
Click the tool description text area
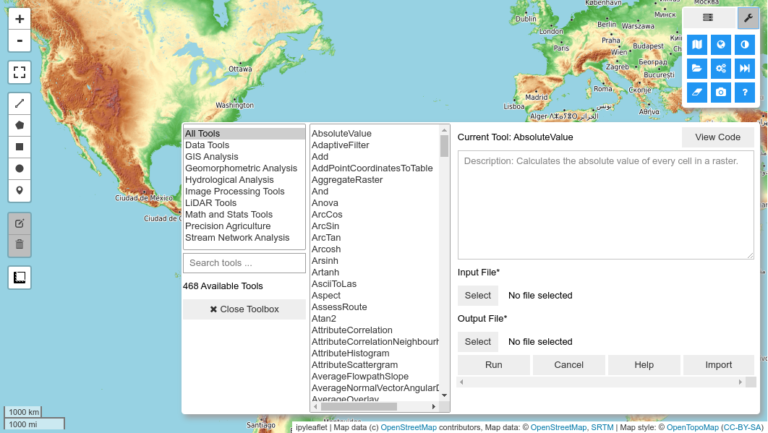click(x=606, y=205)
